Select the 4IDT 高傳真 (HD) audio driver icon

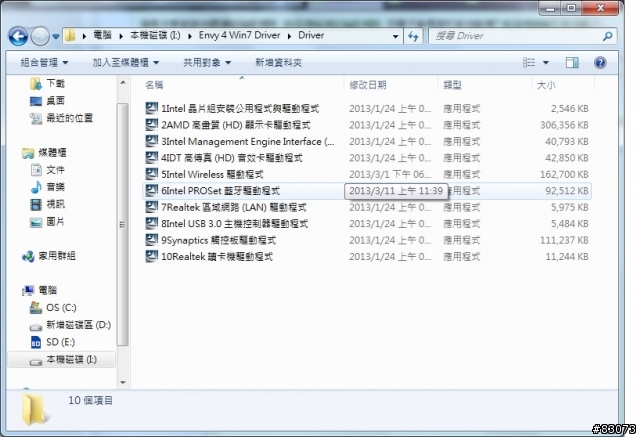152,157
